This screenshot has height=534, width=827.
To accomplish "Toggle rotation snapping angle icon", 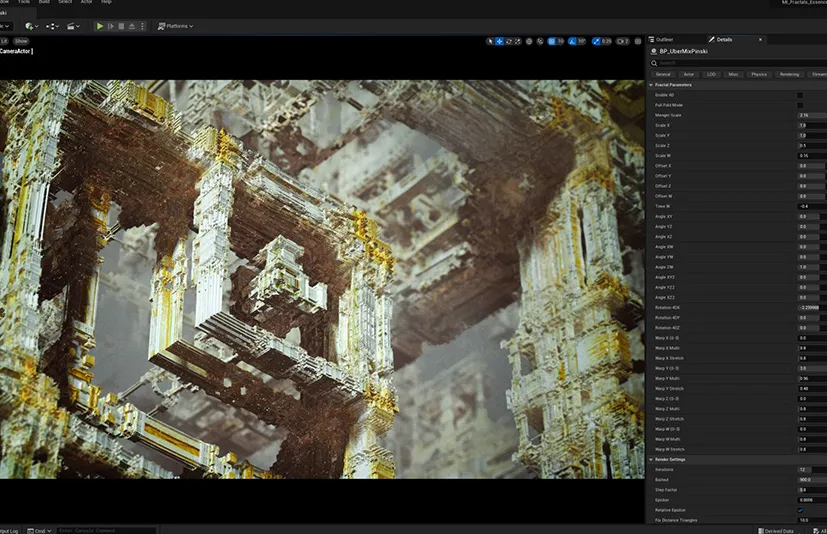I will pyautogui.click(x=572, y=41).
